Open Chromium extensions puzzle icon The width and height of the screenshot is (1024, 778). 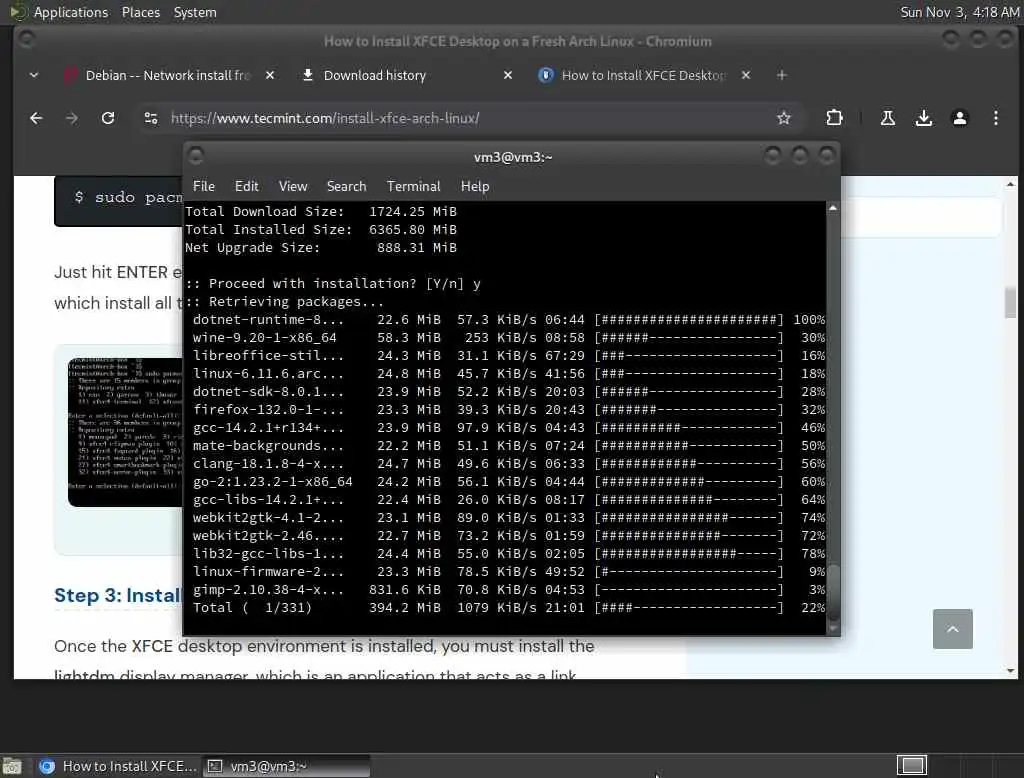(834, 118)
